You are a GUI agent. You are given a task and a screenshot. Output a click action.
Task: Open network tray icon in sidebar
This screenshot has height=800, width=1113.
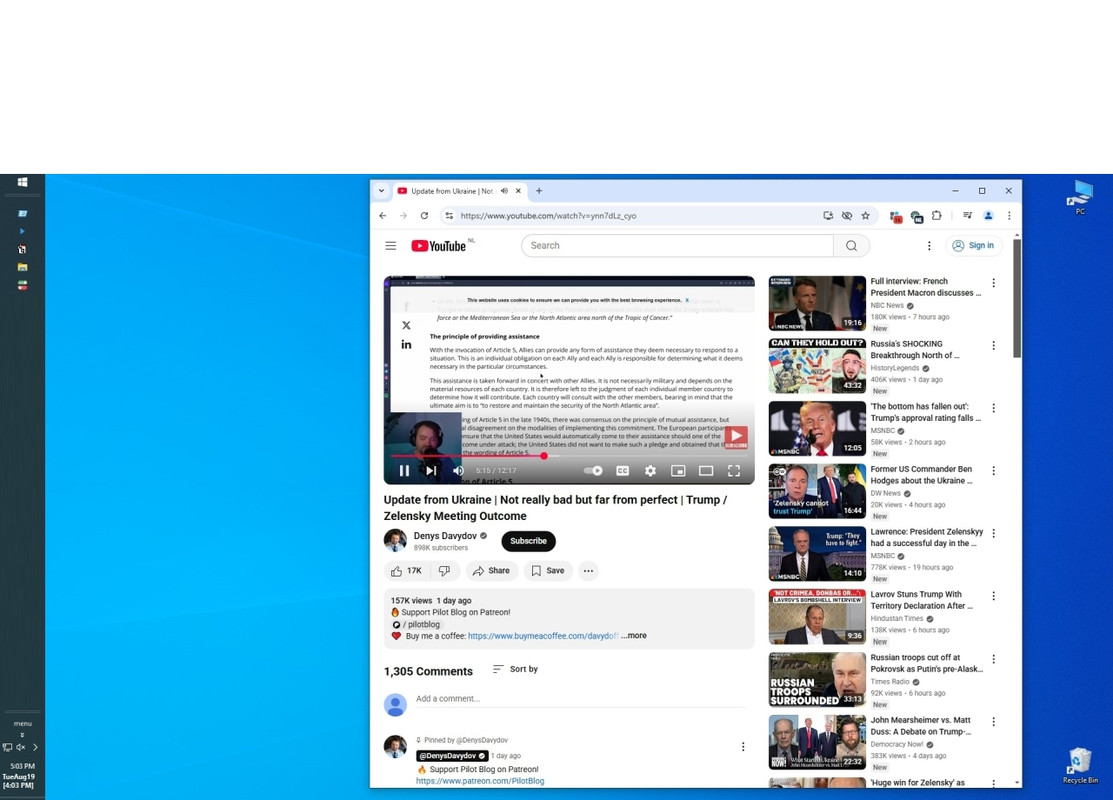[x=8, y=747]
